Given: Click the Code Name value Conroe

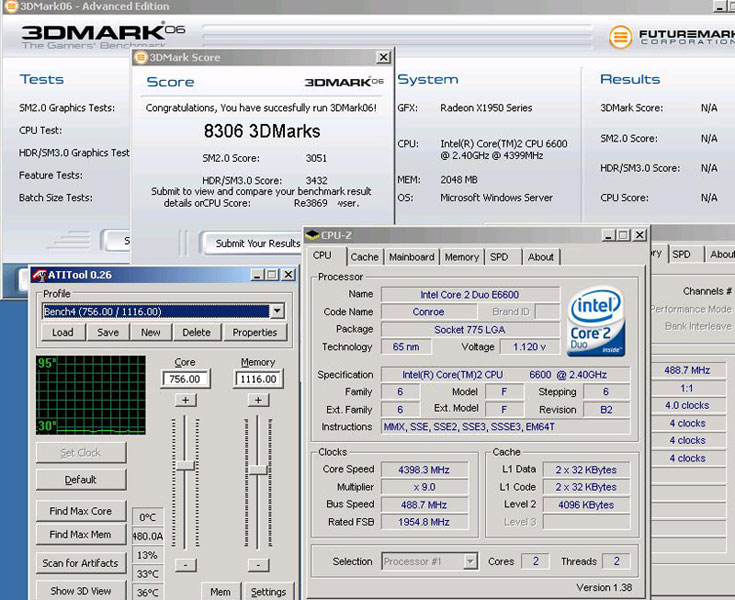Looking at the screenshot, I should (x=428, y=312).
